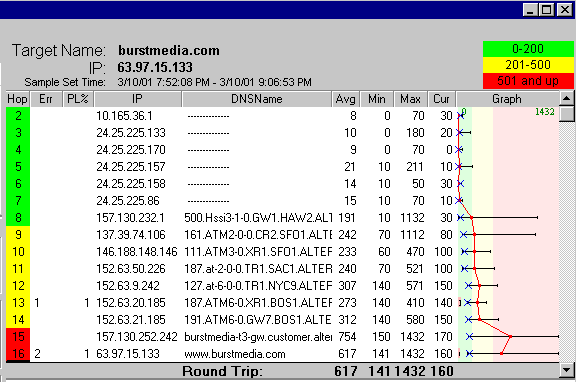Click the green 0-200 legend swatch
The width and height of the screenshot is (576, 382).
point(528,49)
